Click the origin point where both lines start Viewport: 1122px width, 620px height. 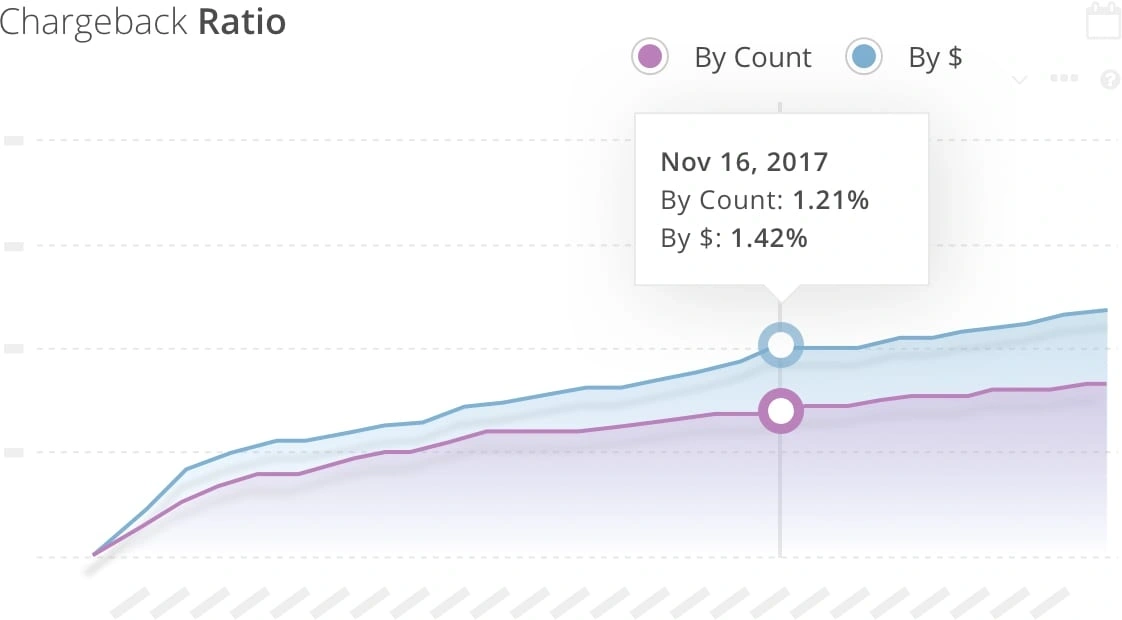[94, 553]
